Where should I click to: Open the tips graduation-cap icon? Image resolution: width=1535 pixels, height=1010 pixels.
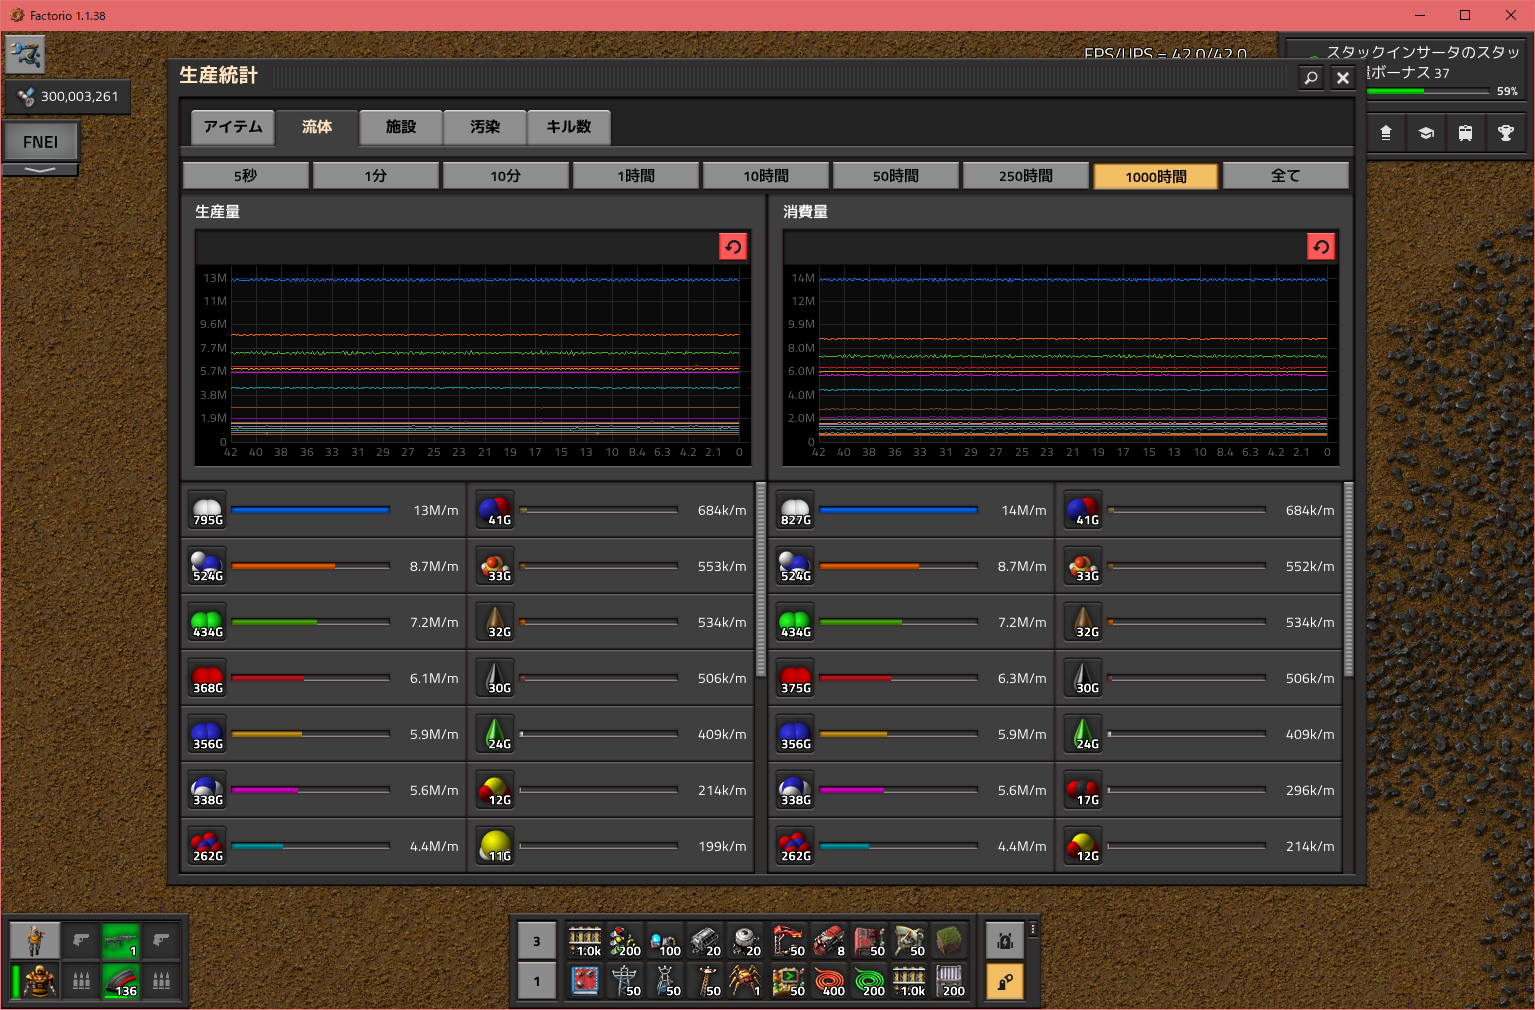[x=1426, y=132]
